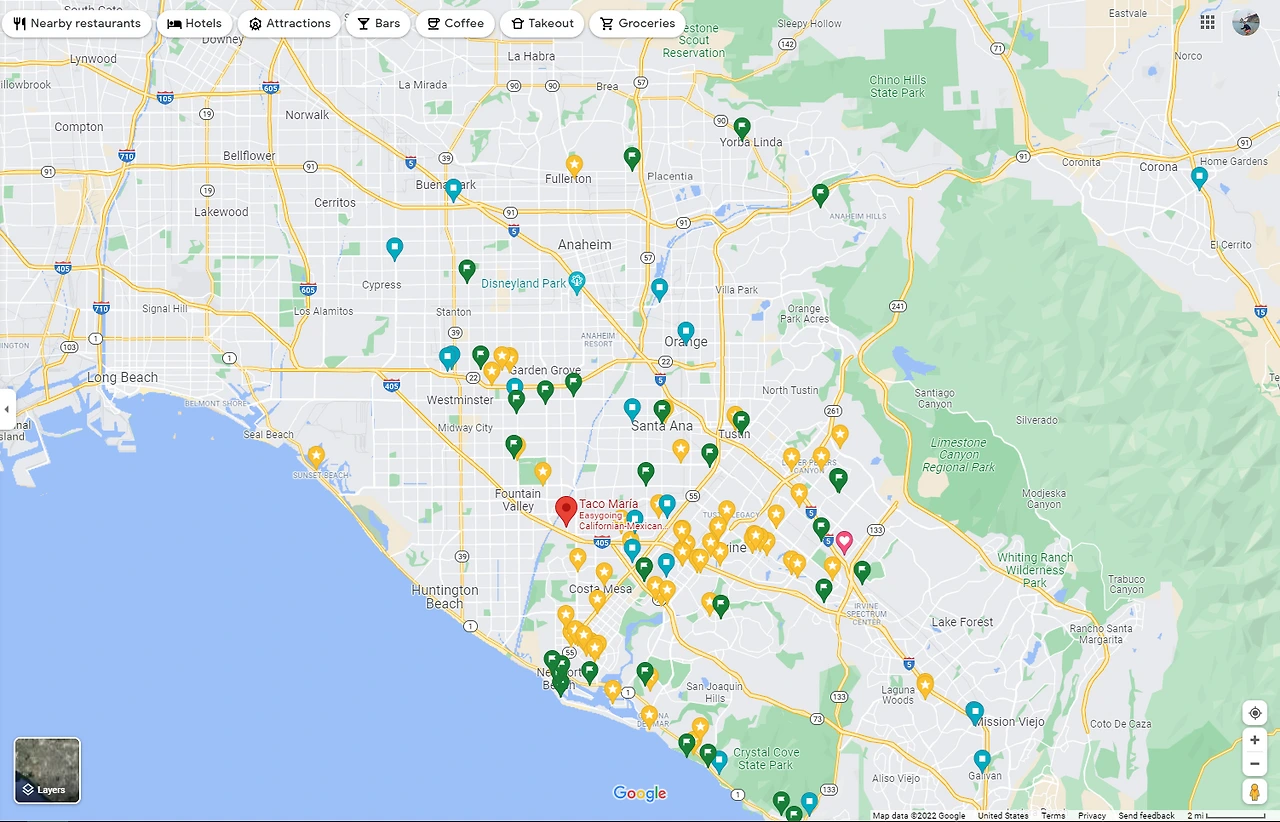Open the Taco María place label
Image resolution: width=1280 pixels, height=822 pixels.
tap(609, 504)
